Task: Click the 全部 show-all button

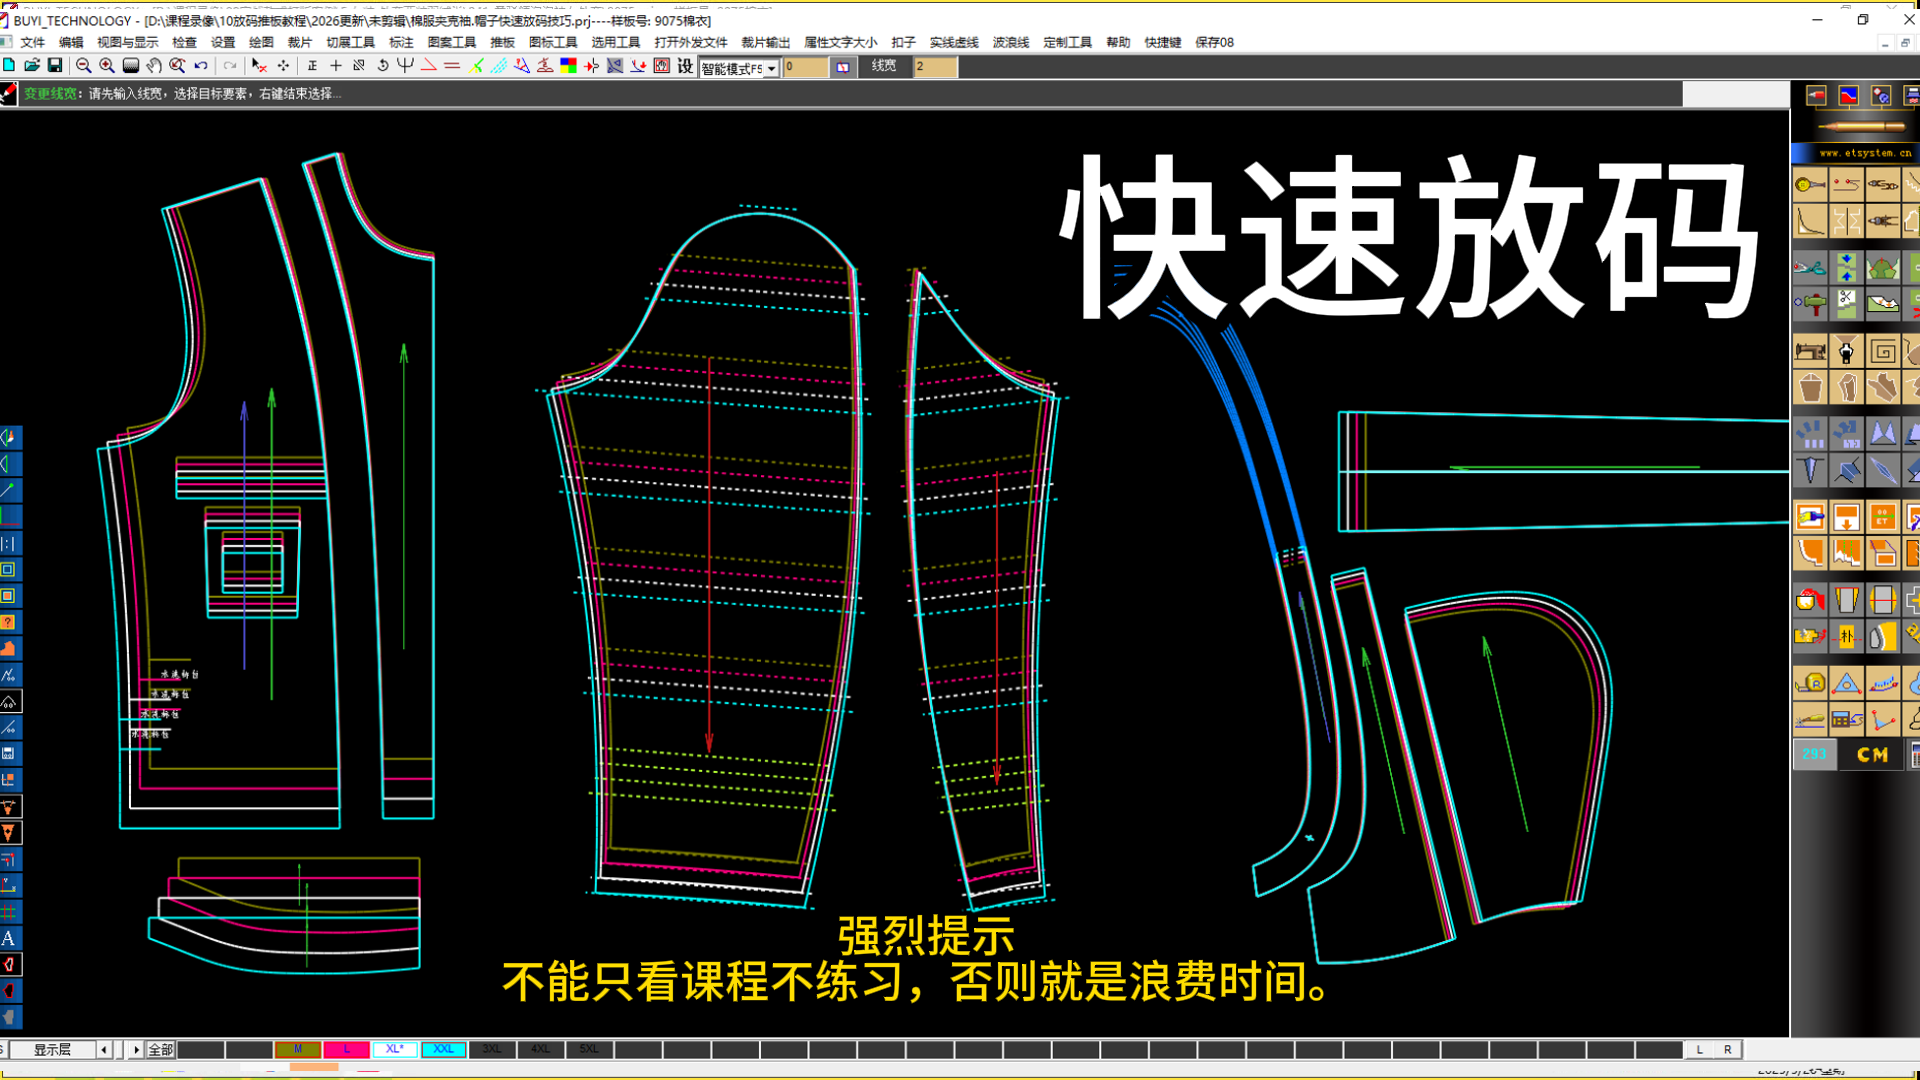Action: 161,1050
